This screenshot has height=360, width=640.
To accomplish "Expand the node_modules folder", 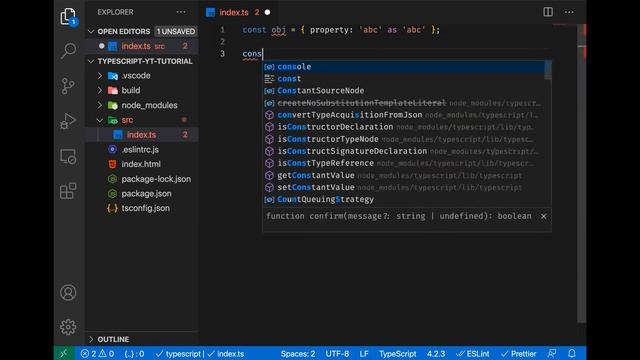I will 100,105.
